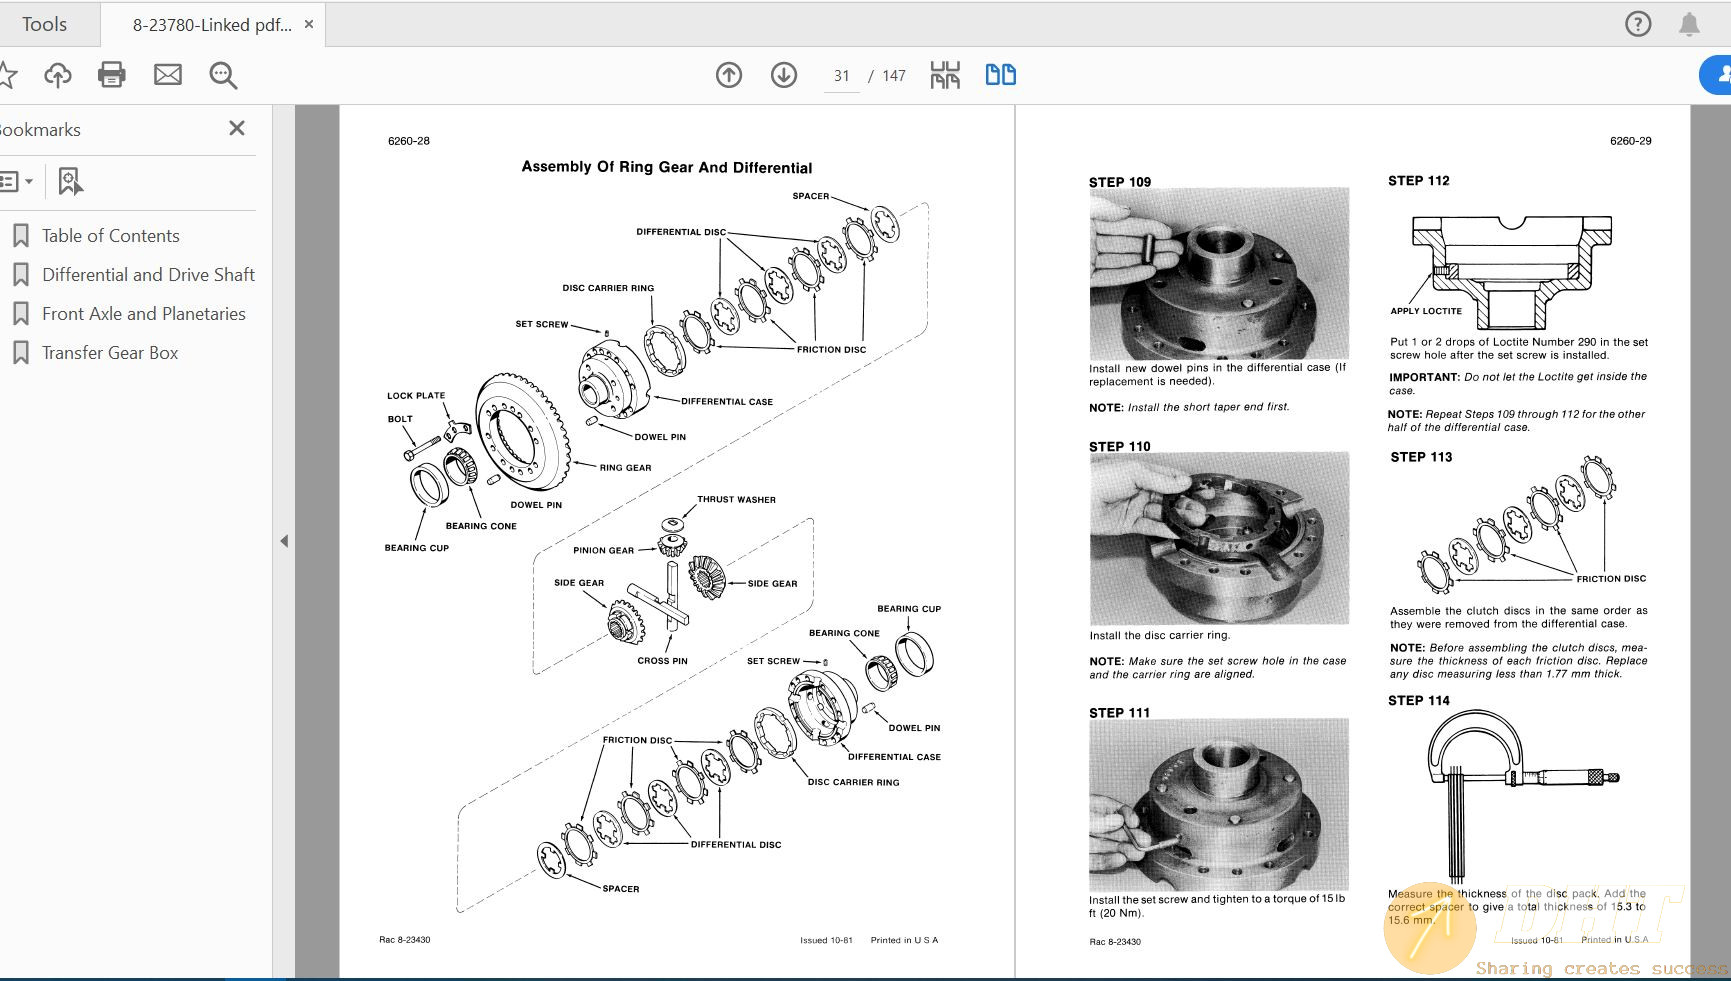Screen dimensions: 1731x981
Task: Share the PDF via cloud upload icon
Action: point(57,74)
